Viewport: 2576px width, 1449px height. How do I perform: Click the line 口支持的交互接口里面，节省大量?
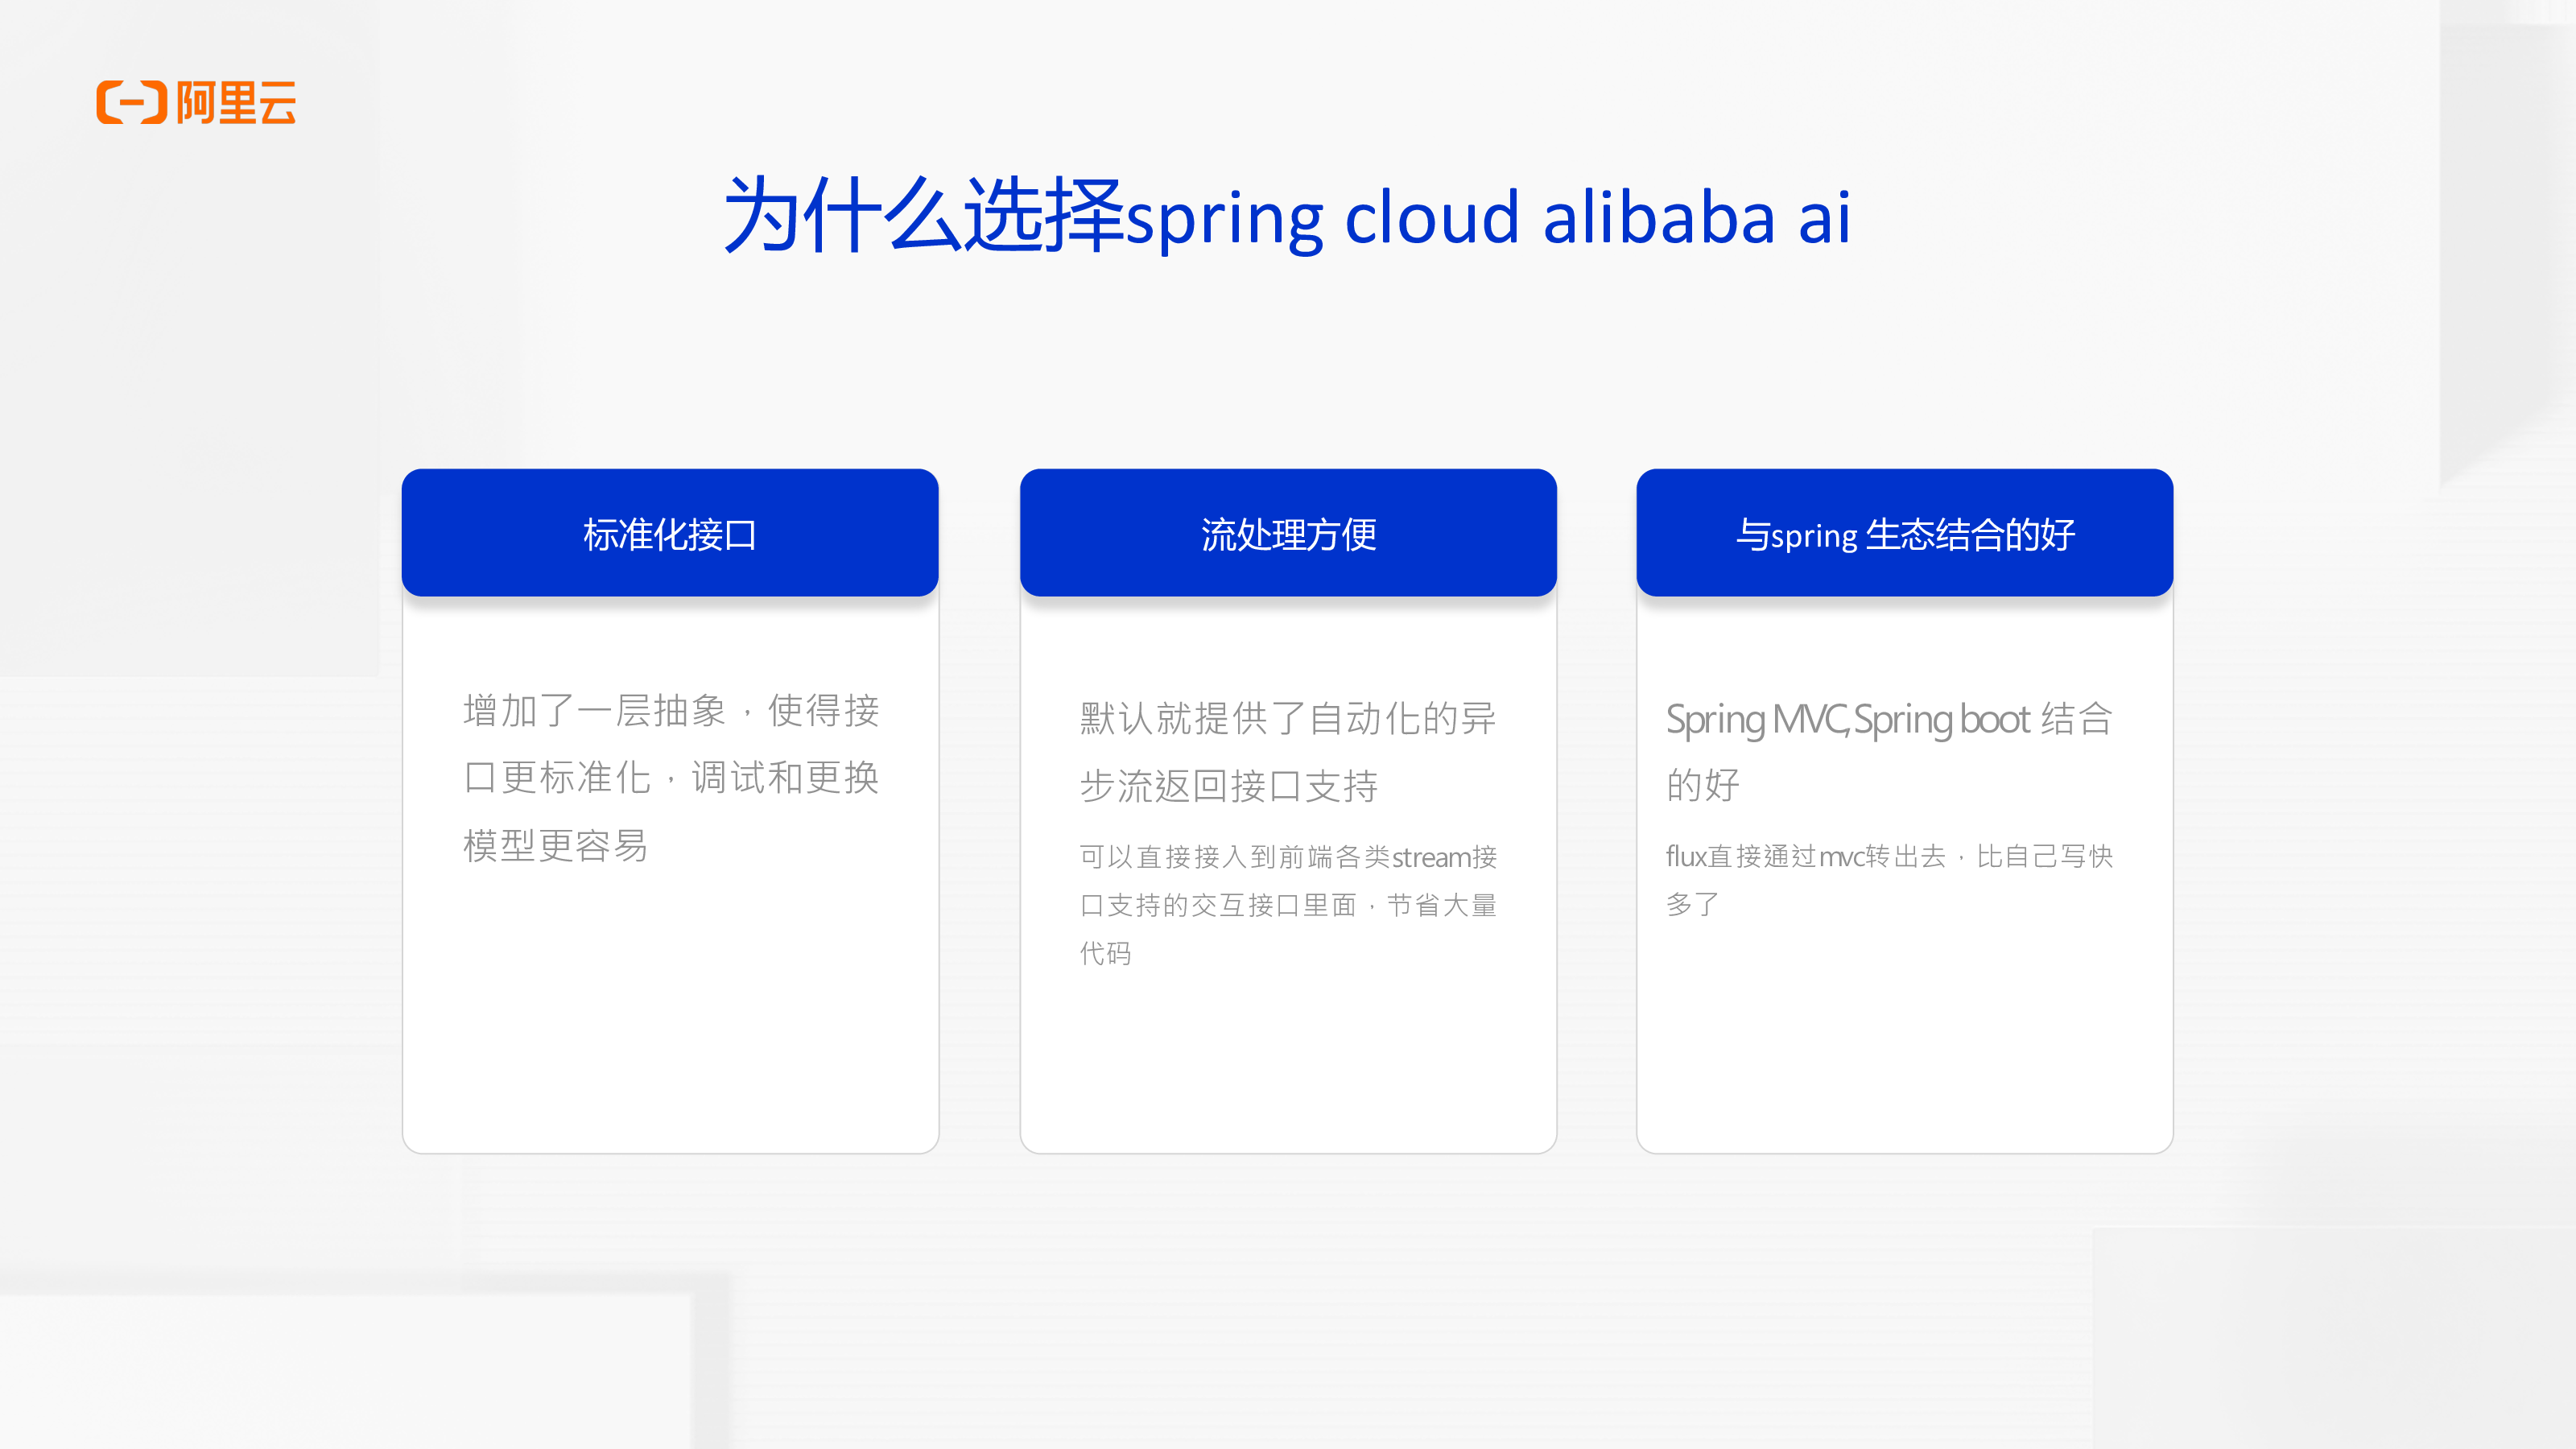[1288, 906]
